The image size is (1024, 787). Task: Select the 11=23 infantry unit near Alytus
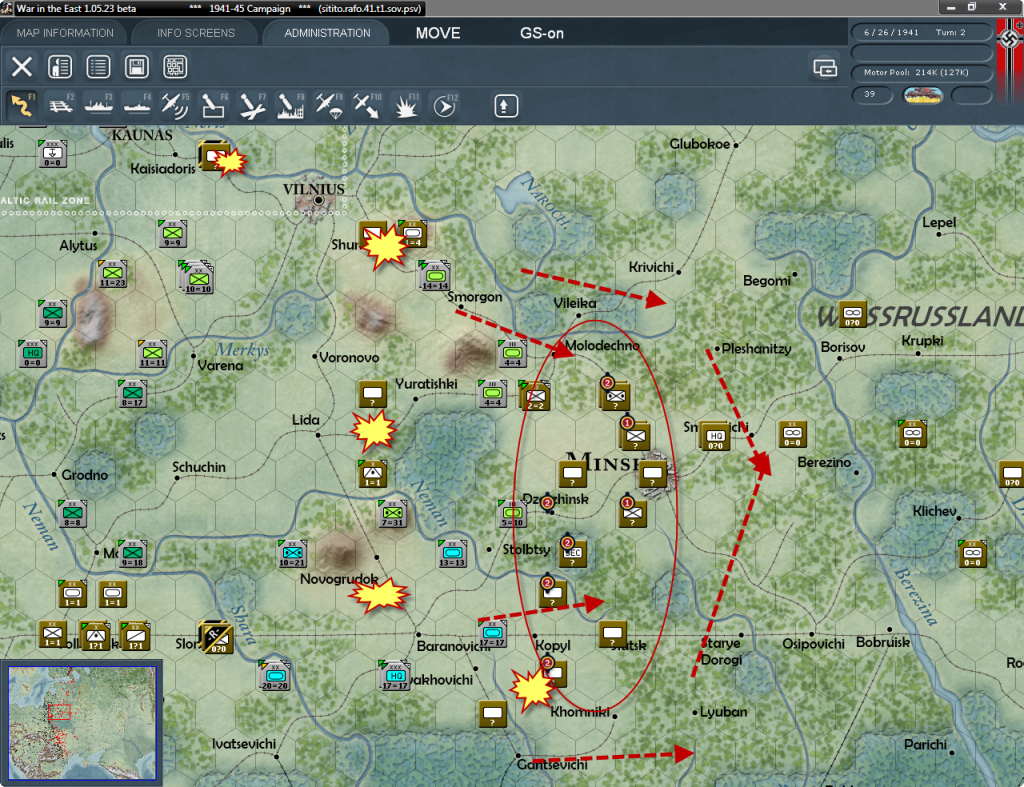(113, 274)
